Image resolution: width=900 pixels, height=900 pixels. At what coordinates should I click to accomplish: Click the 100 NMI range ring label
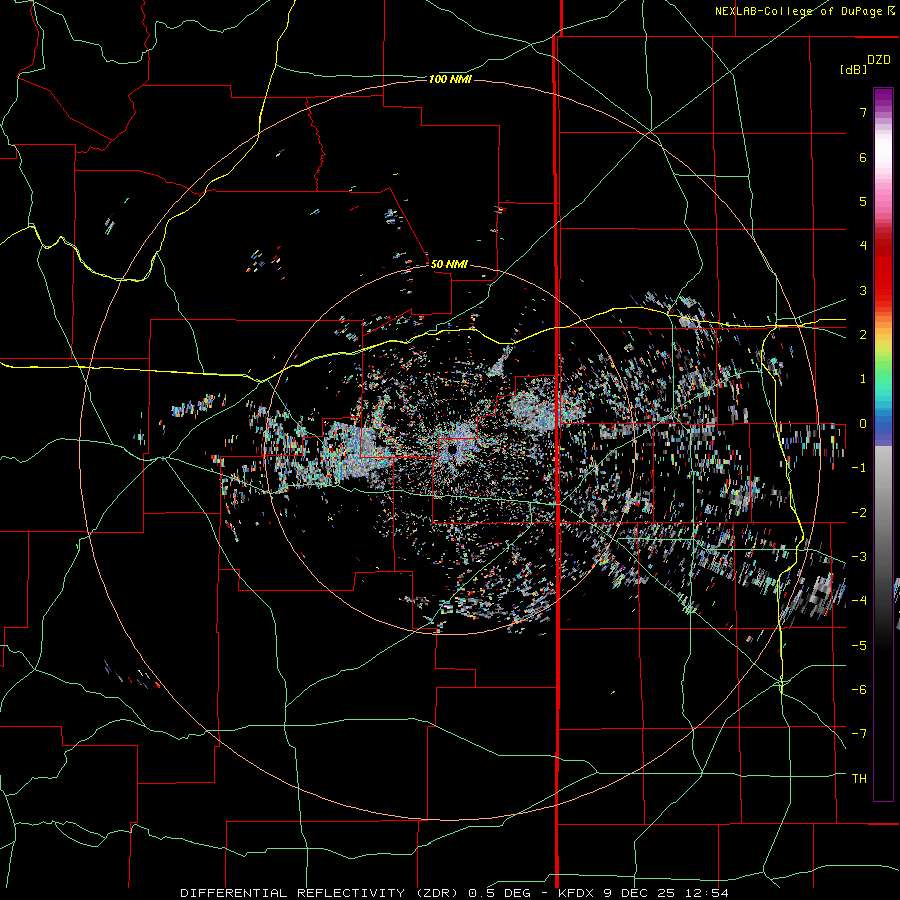pyautogui.click(x=450, y=79)
